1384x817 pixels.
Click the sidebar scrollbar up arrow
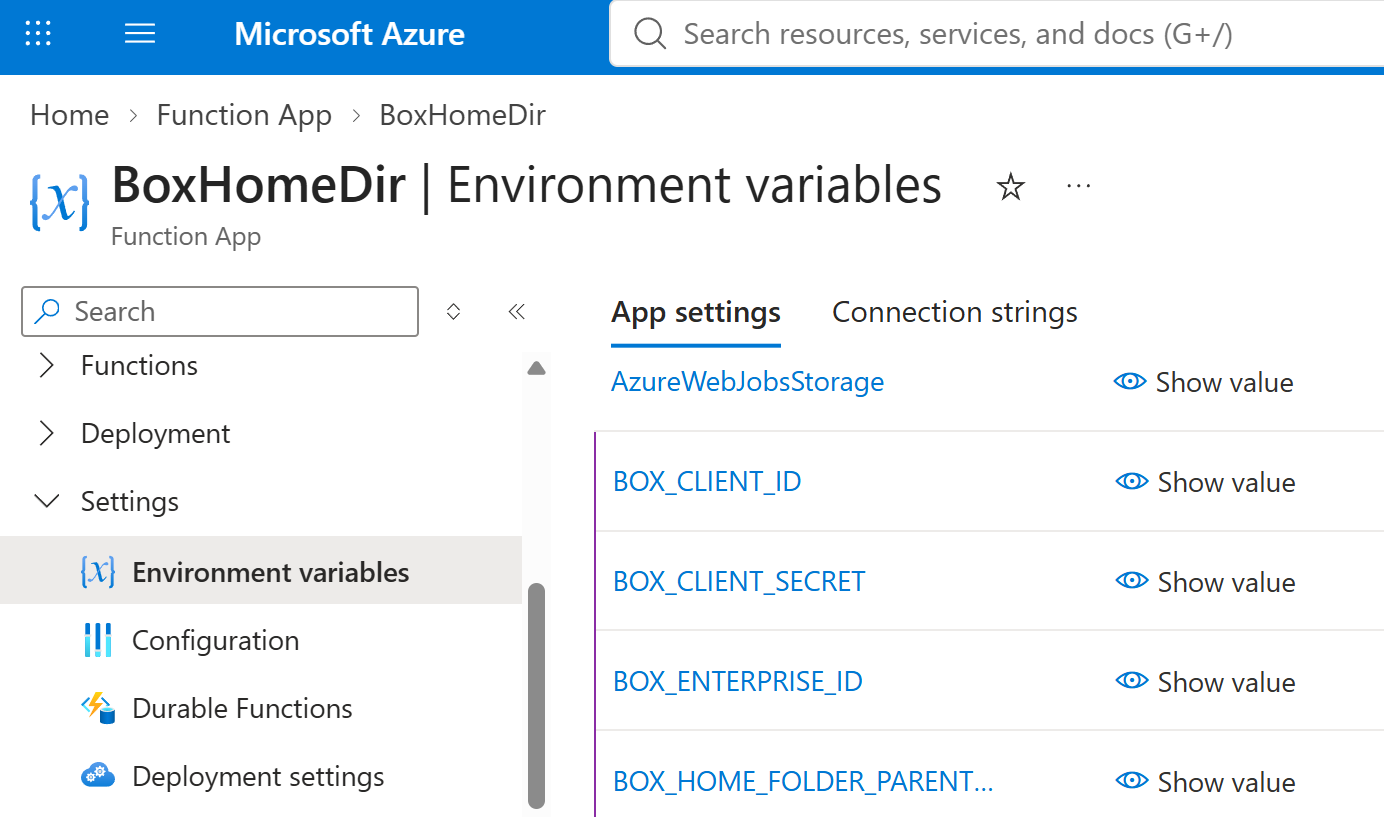coord(536,368)
